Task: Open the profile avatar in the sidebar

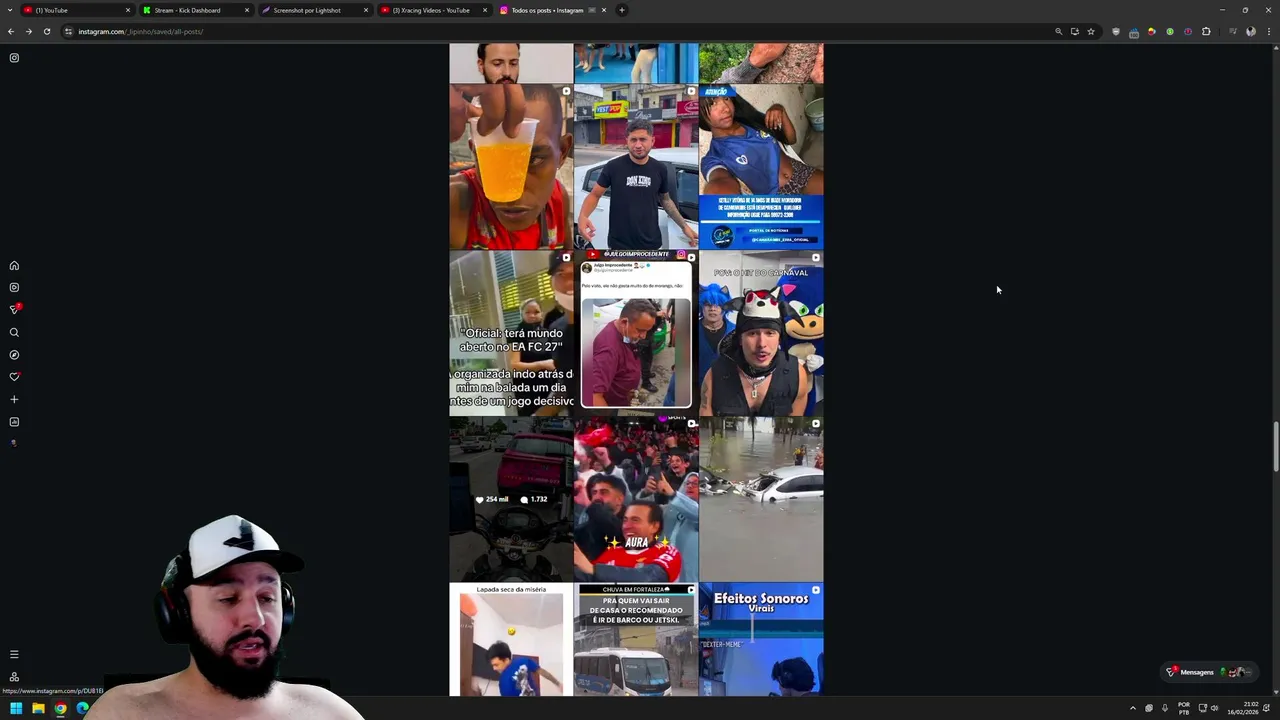Action: (x=14, y=443)
